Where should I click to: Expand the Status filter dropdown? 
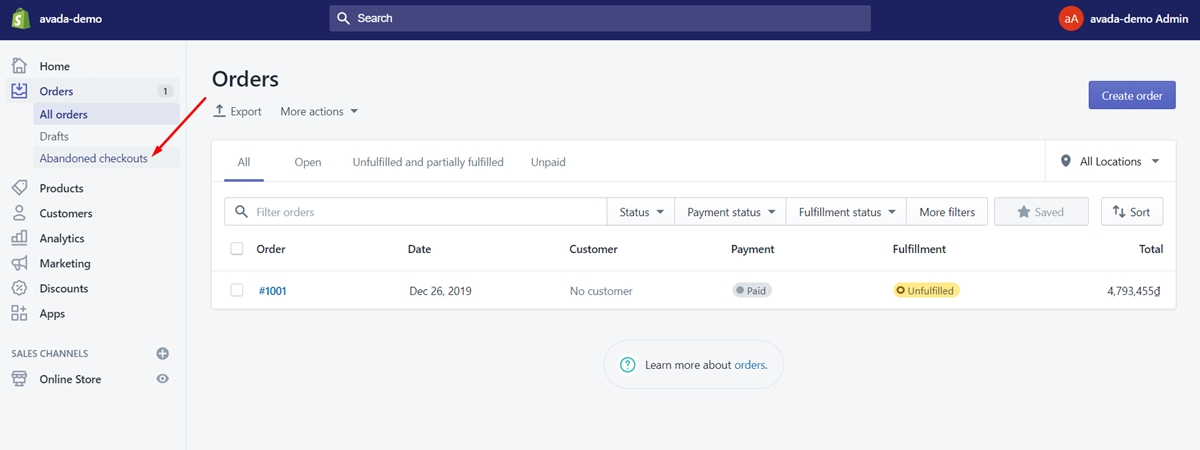[x=641, y=212]
